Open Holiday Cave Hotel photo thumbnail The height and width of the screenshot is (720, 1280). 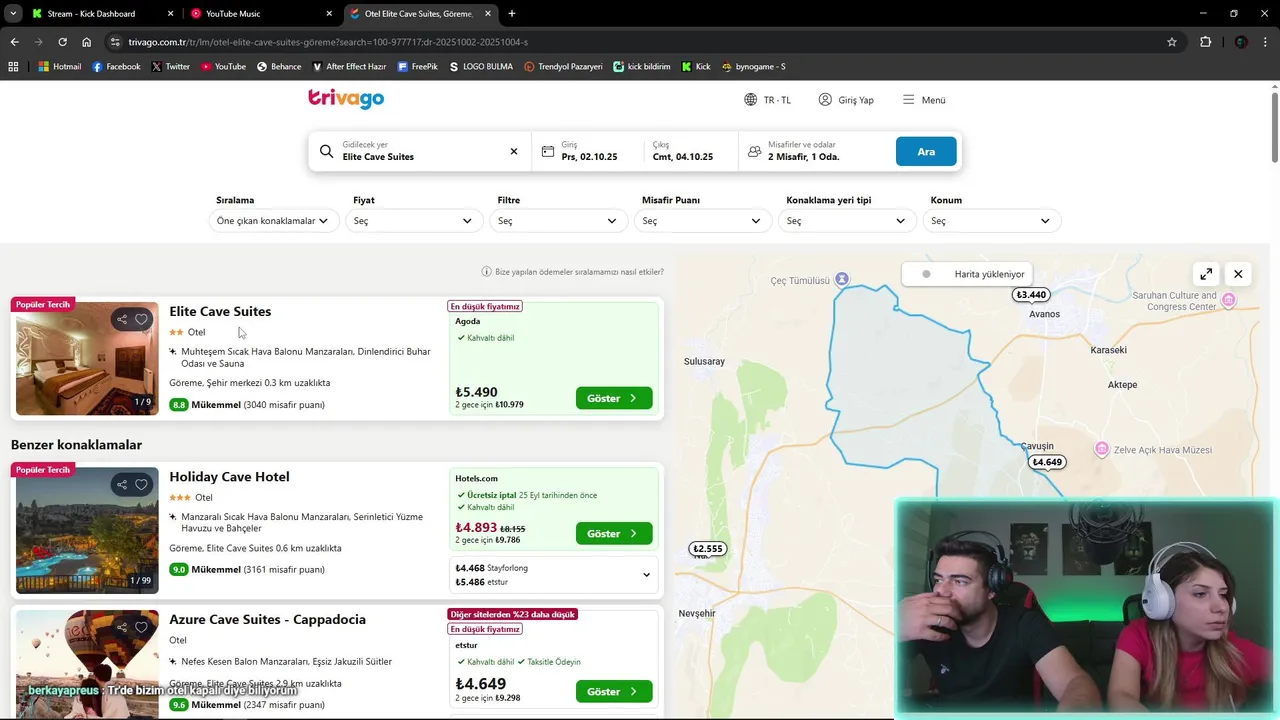point(87,530)
